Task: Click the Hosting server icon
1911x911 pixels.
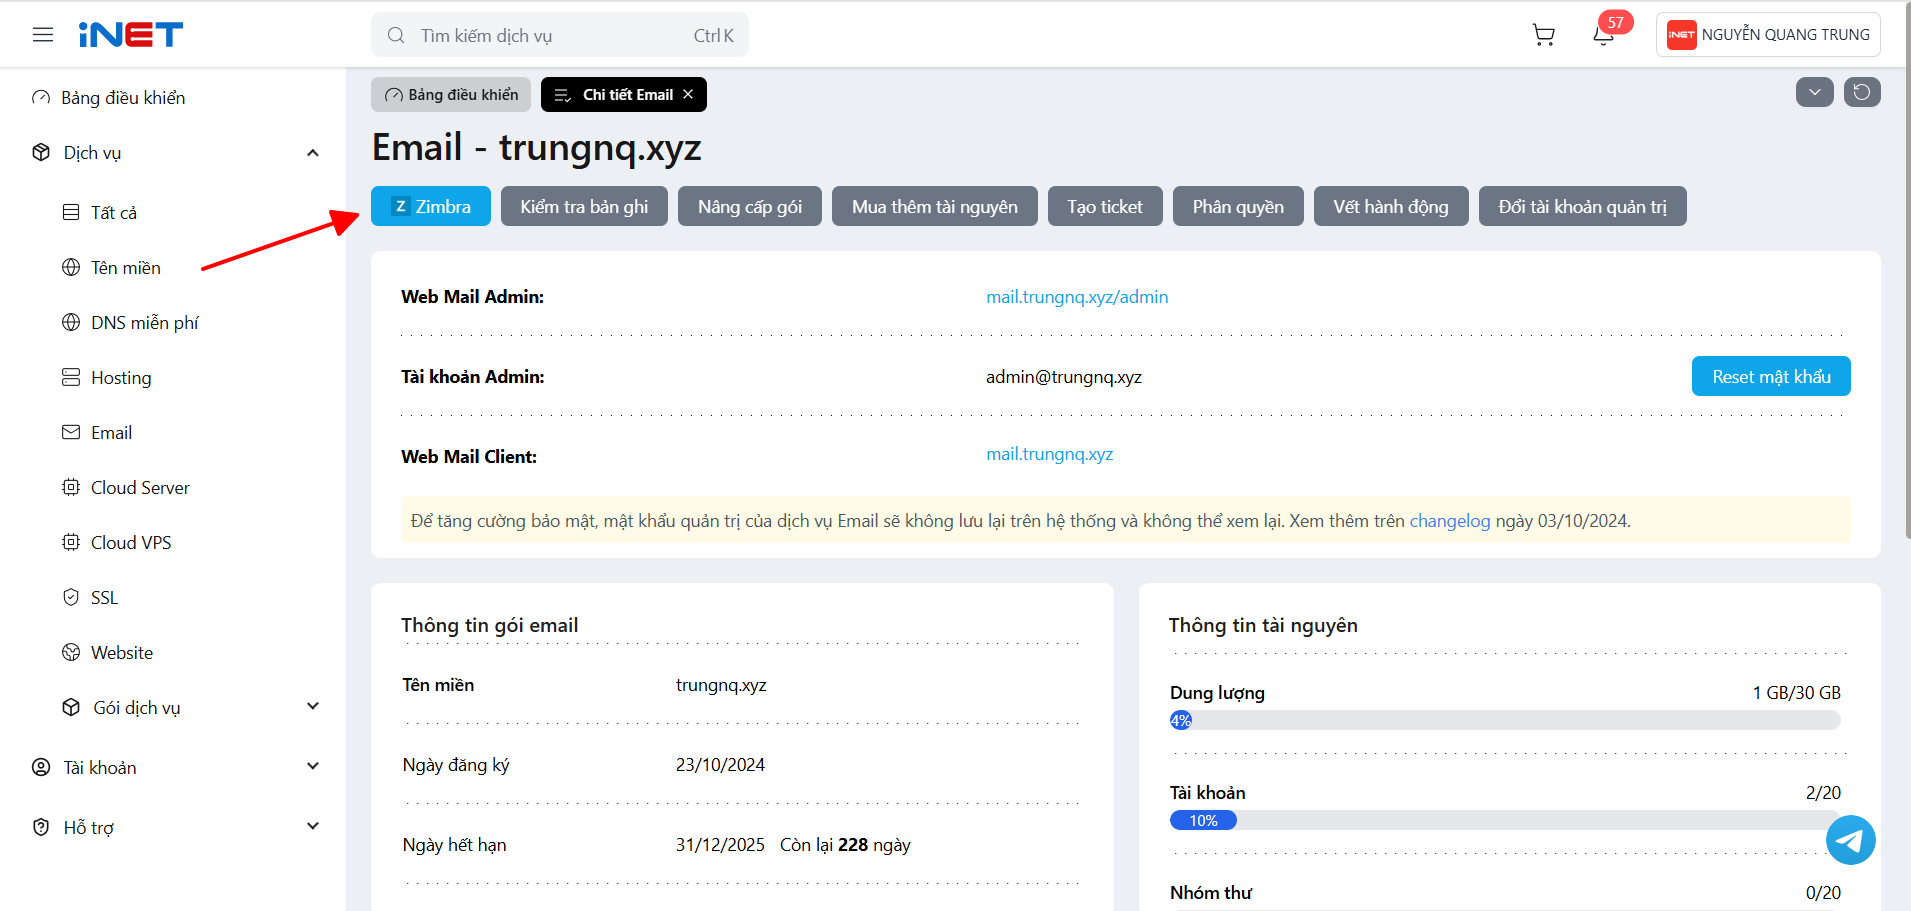Action: pos(71,377)
